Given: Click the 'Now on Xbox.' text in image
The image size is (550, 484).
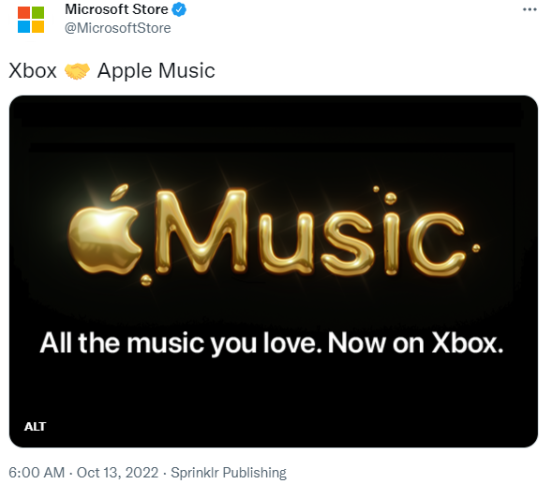Looking at the screenshot, I should point(415,343).
